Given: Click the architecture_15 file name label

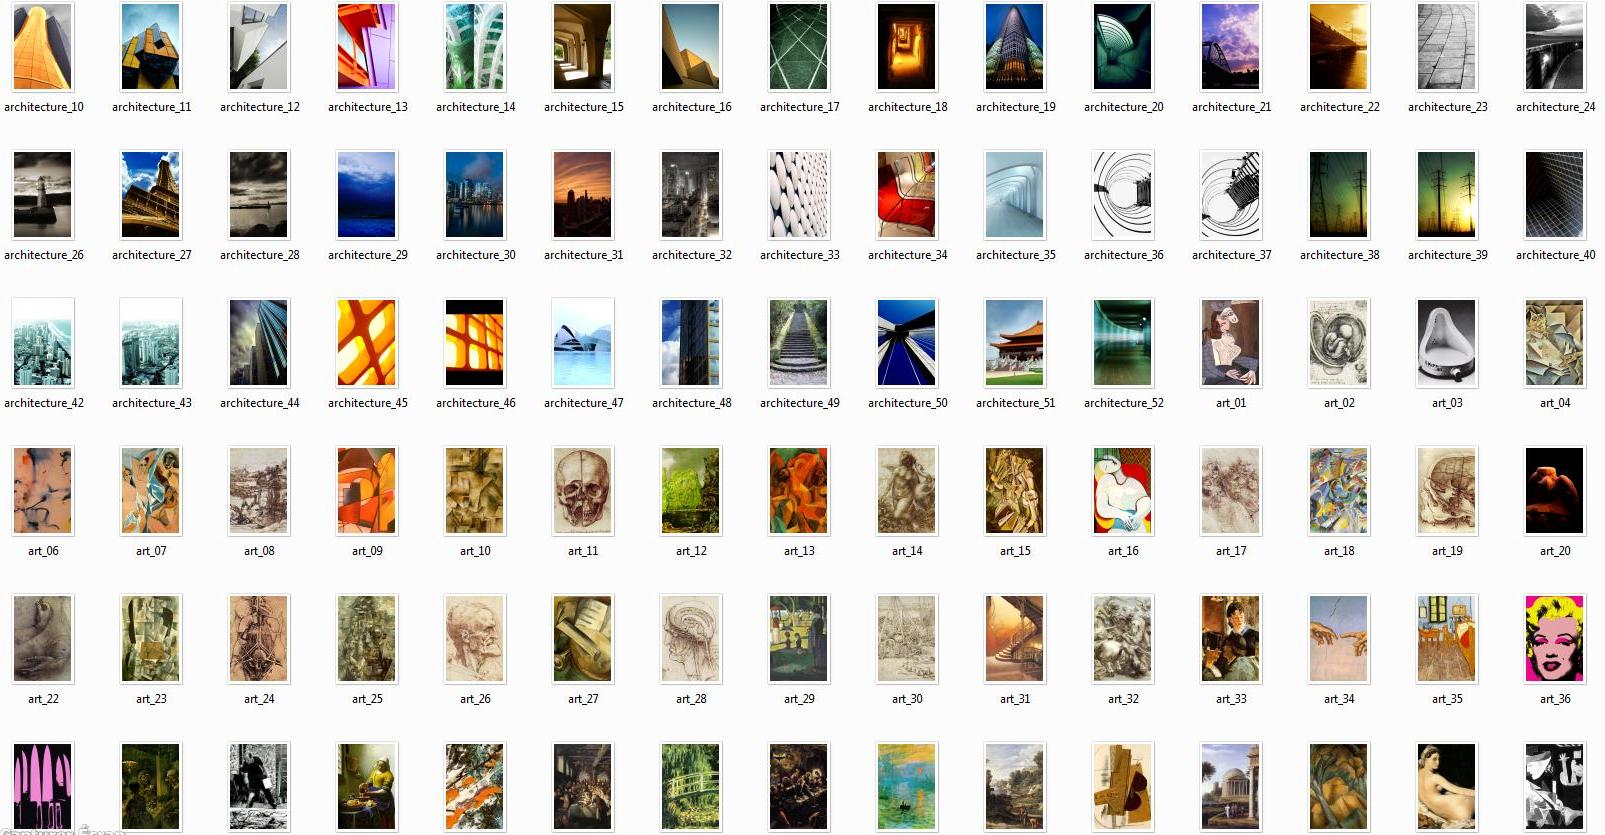Looking at the screenshot, I should pos(584,107).
